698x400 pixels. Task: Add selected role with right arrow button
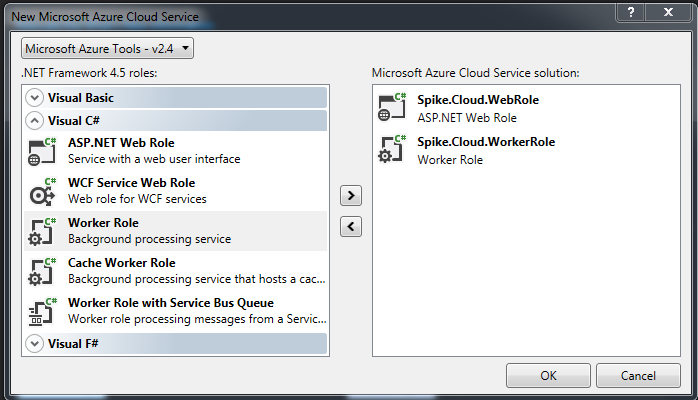tap(351, 195)
